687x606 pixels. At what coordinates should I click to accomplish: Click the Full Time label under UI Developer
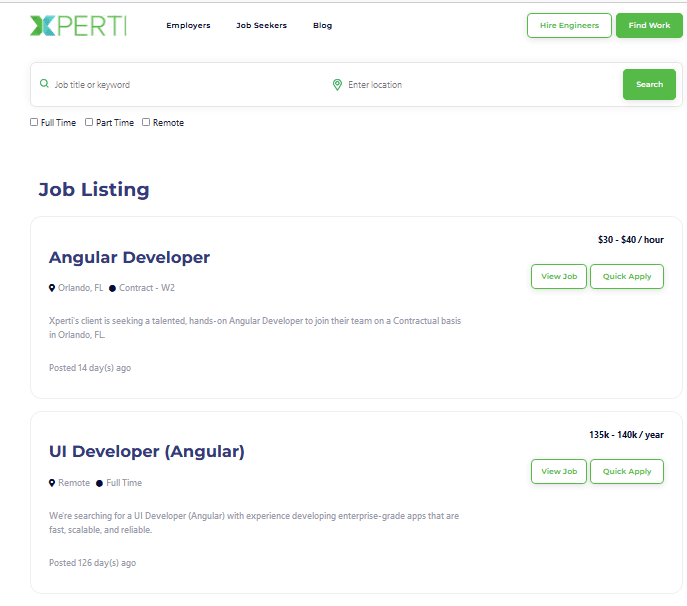(x=124, y=483)
